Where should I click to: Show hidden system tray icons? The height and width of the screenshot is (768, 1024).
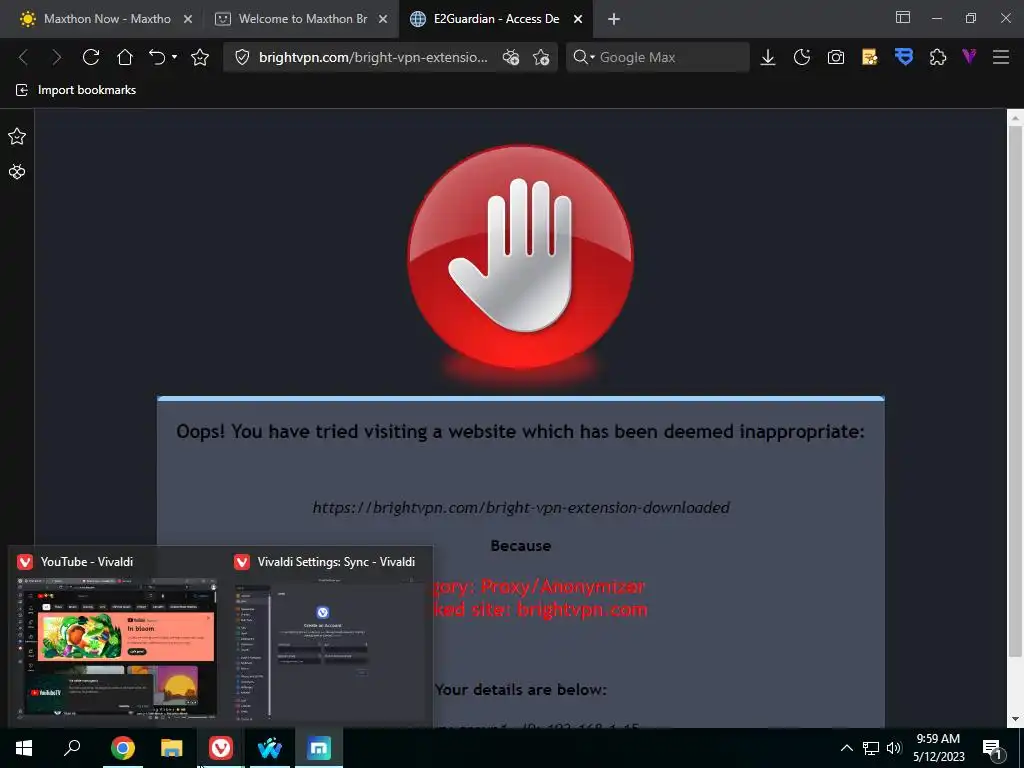point(846,748)
